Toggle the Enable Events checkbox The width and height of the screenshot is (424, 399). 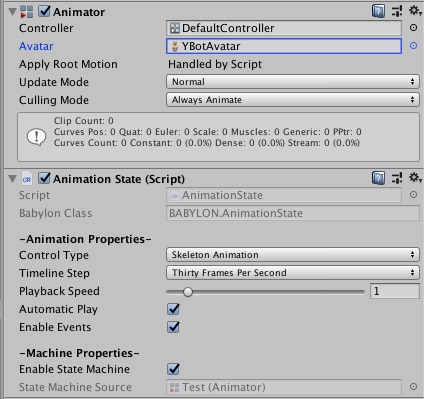click(x=173, y=327)
